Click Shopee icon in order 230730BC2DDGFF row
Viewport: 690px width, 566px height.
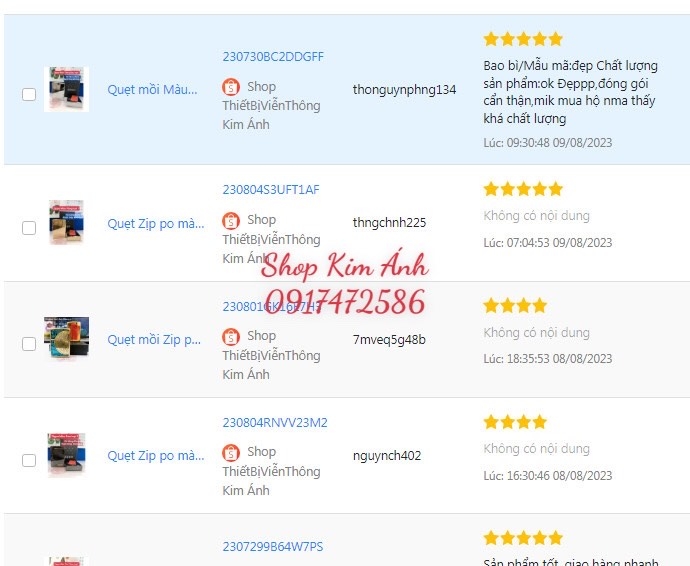point(231,87)
